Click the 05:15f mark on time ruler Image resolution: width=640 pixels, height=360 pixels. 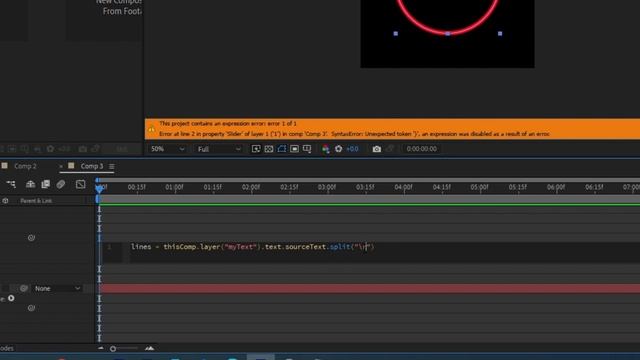(518, 187)
